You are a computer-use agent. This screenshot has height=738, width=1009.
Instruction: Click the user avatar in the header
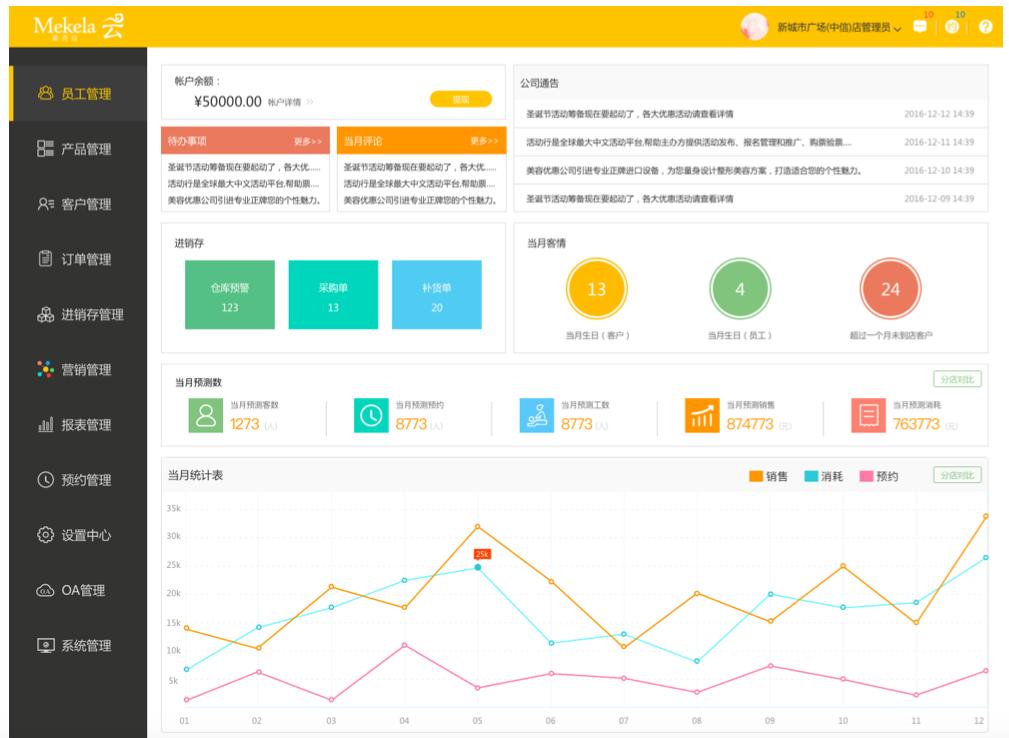[753, 26]
